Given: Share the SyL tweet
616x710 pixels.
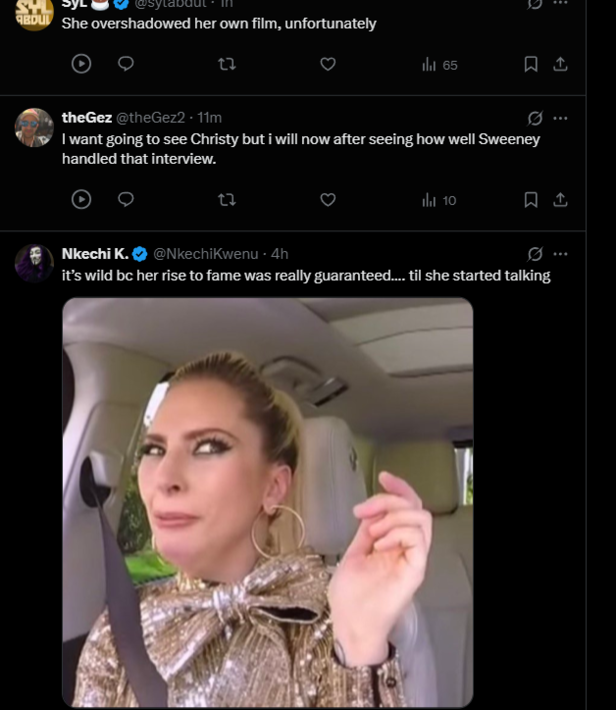Looking at the screenshot, I should 560,64.
